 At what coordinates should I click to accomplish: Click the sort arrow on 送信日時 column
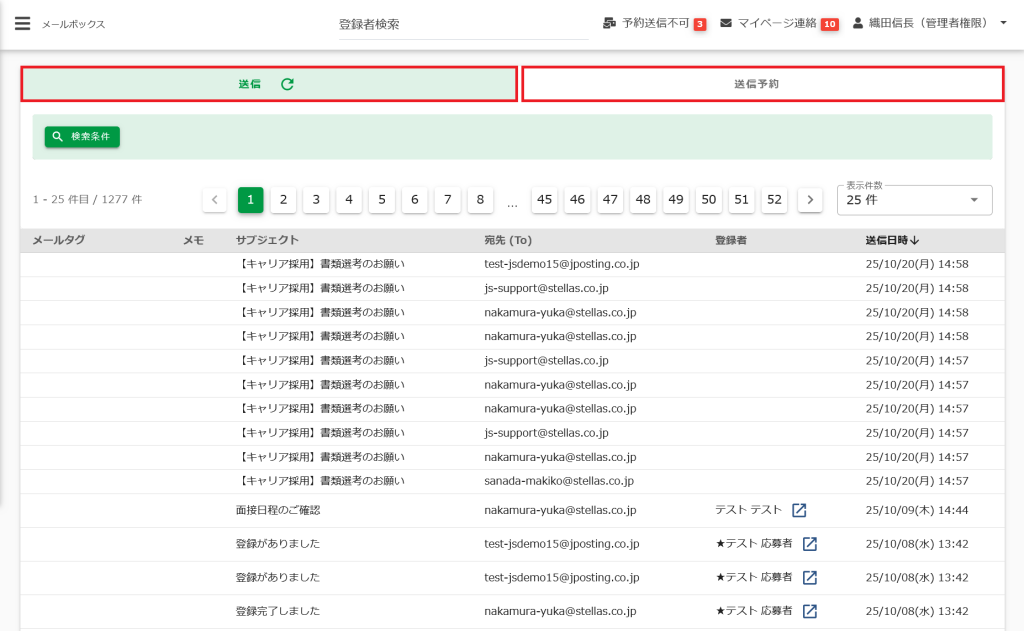pos(915,241)
